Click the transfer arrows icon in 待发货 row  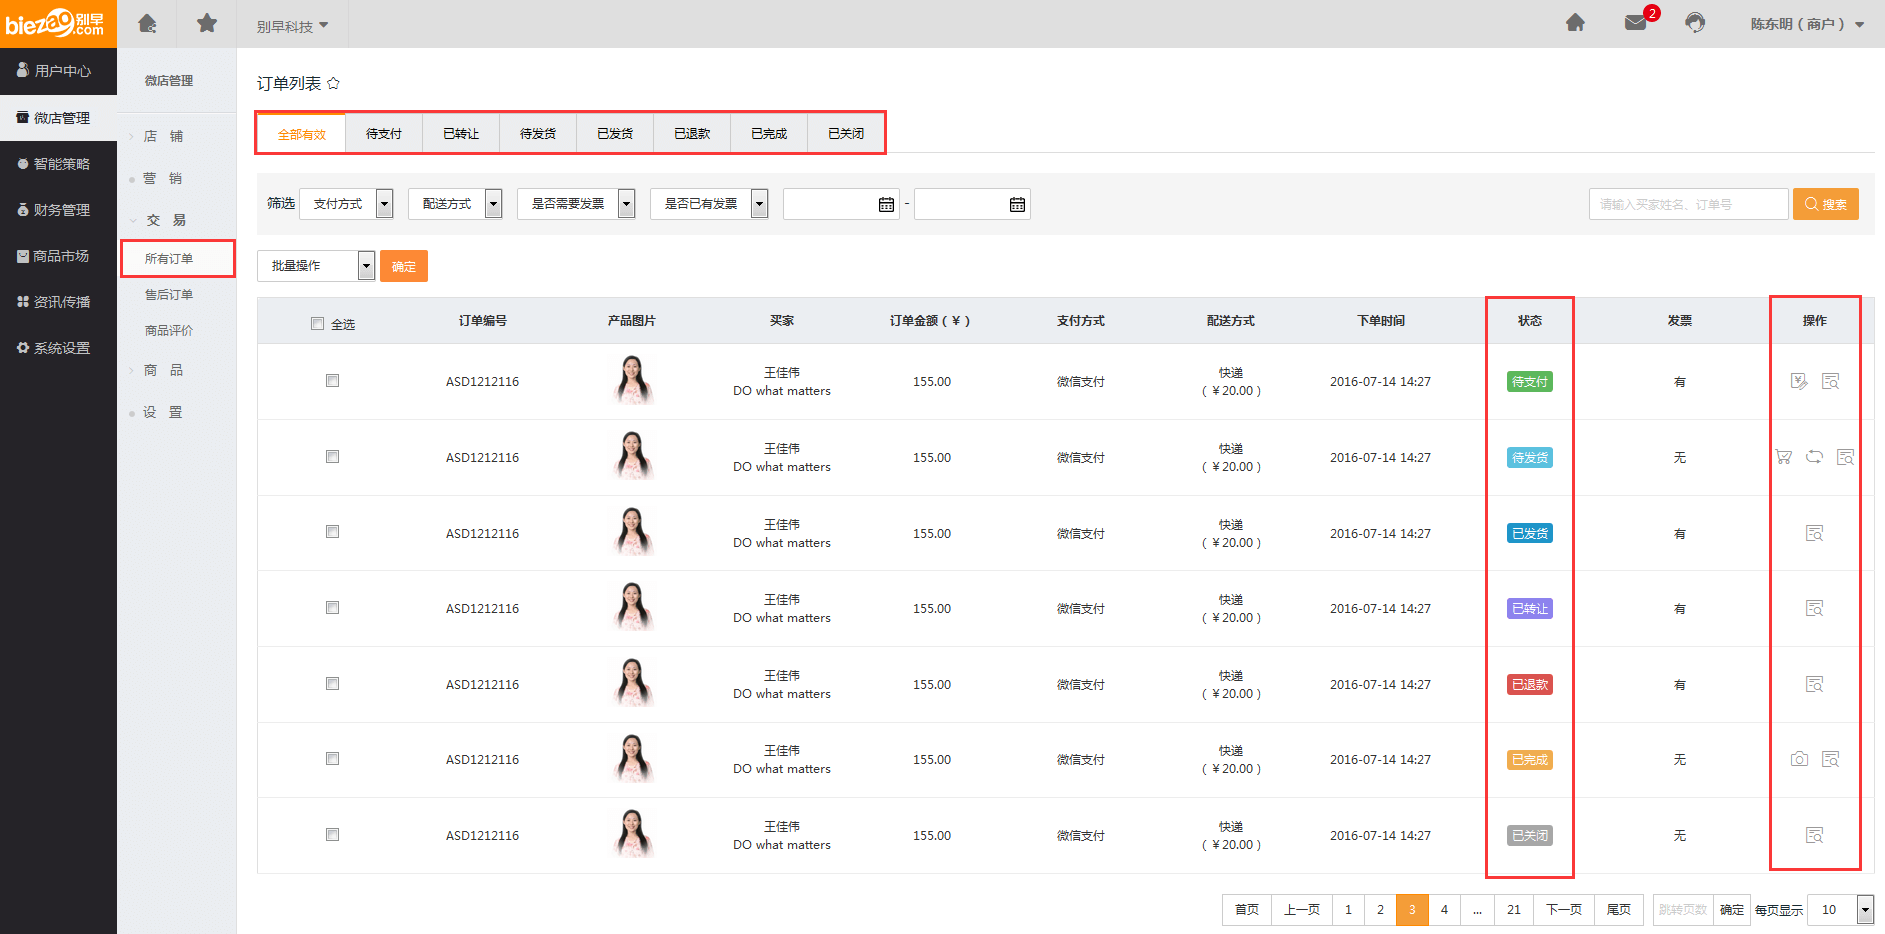(1814, 457)
